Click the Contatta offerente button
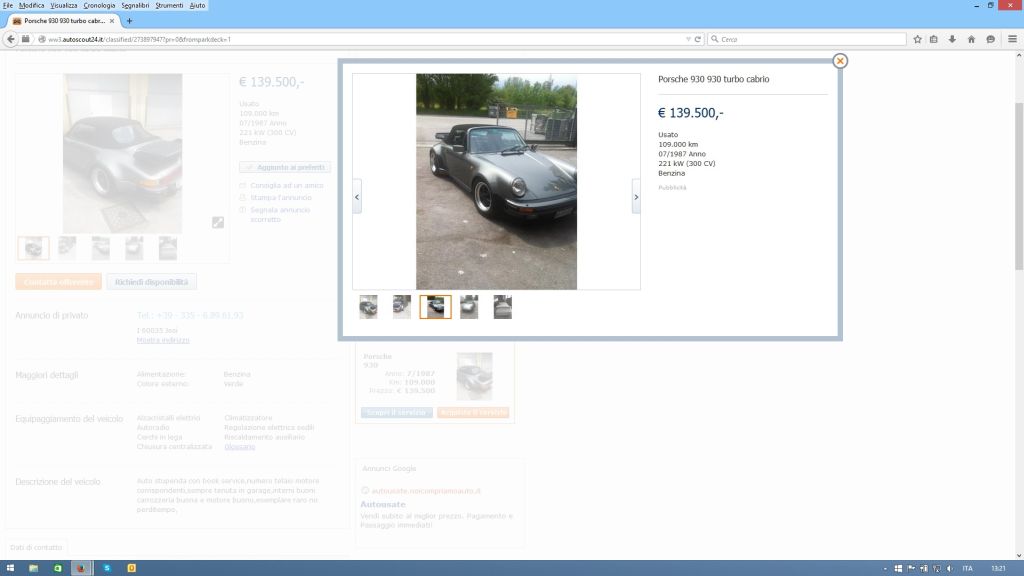Screen dimensions: 1024x576 pyautogui.click(x=59, y=282)
